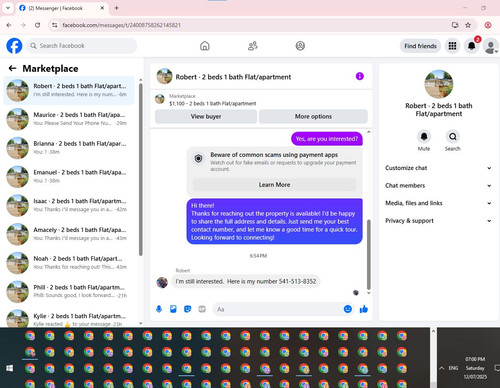This screenshot has width=500, height=388.
Task: Click the Facebook logo icon
Action: click(x=14, y=46)
